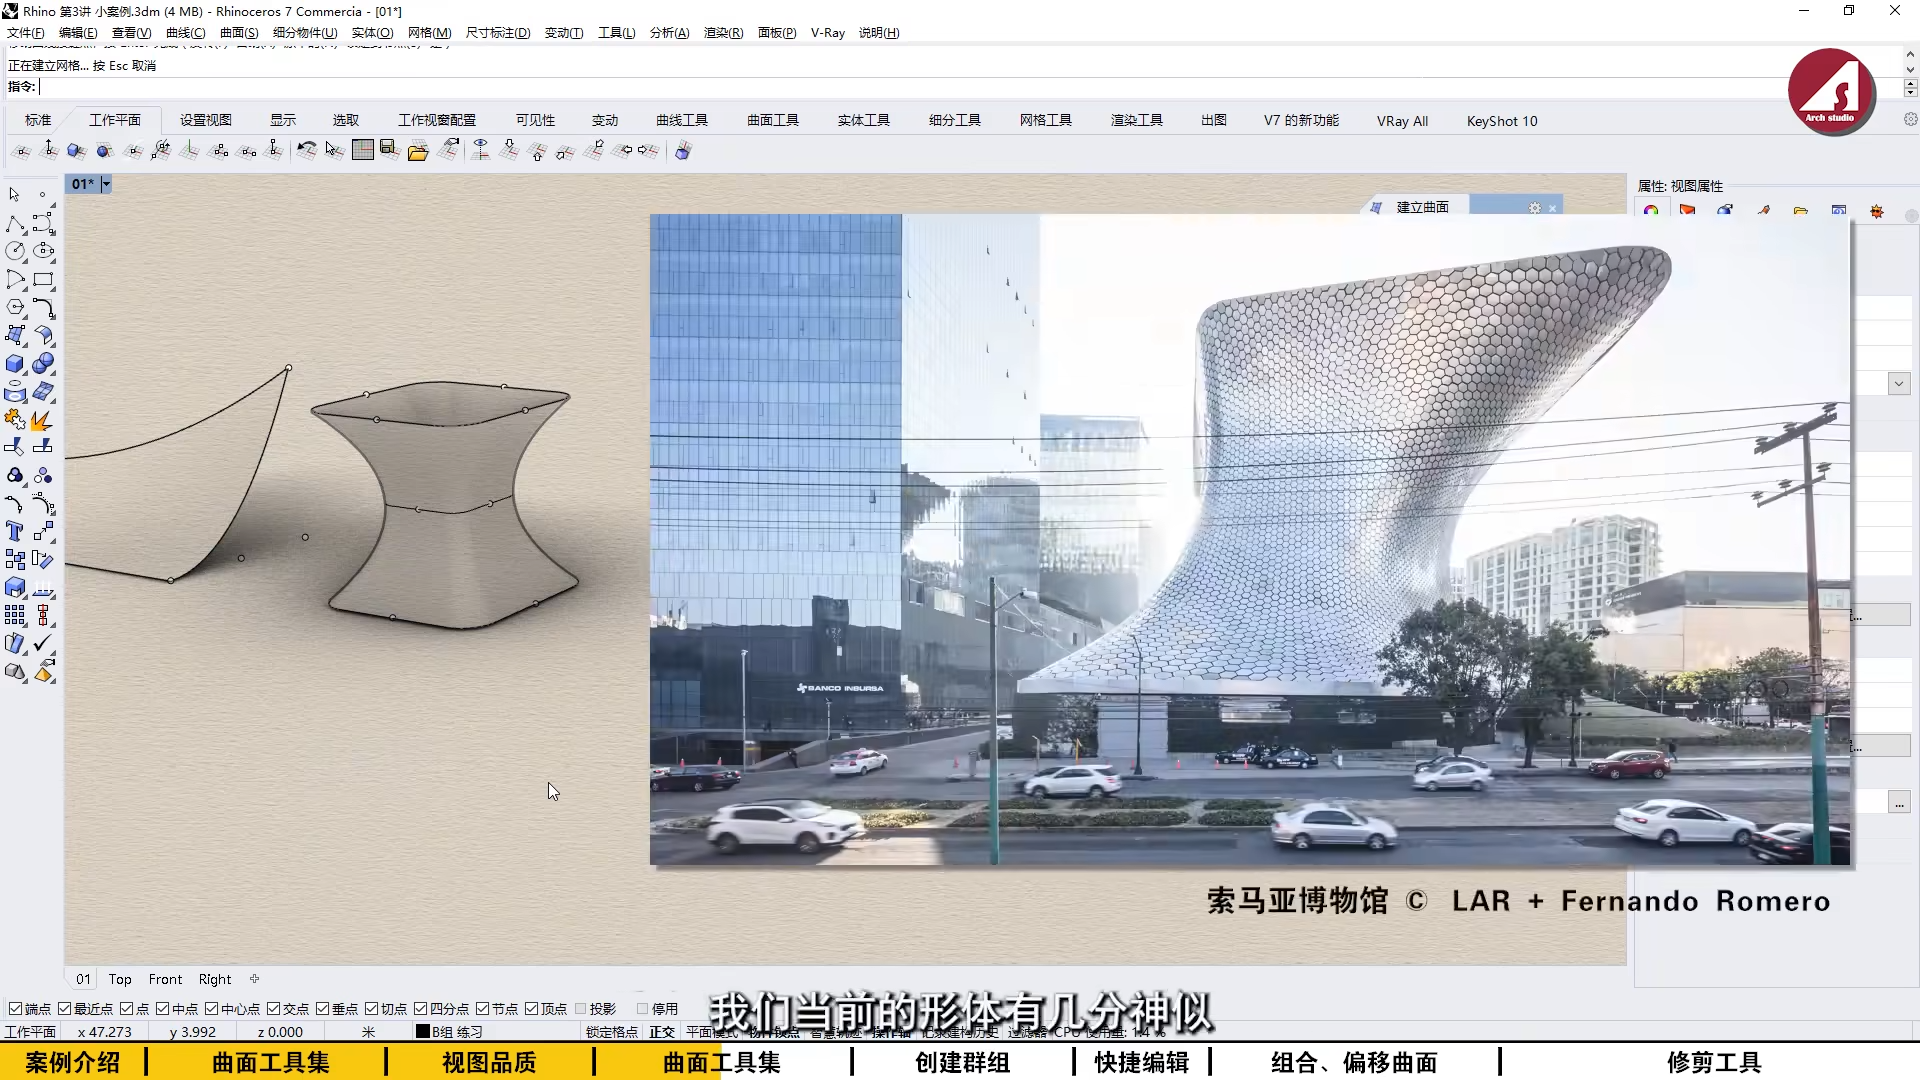Click the undo icon in the toolbar
The height and width of the screenshot is (1080, 1920).
coord(306,150)
